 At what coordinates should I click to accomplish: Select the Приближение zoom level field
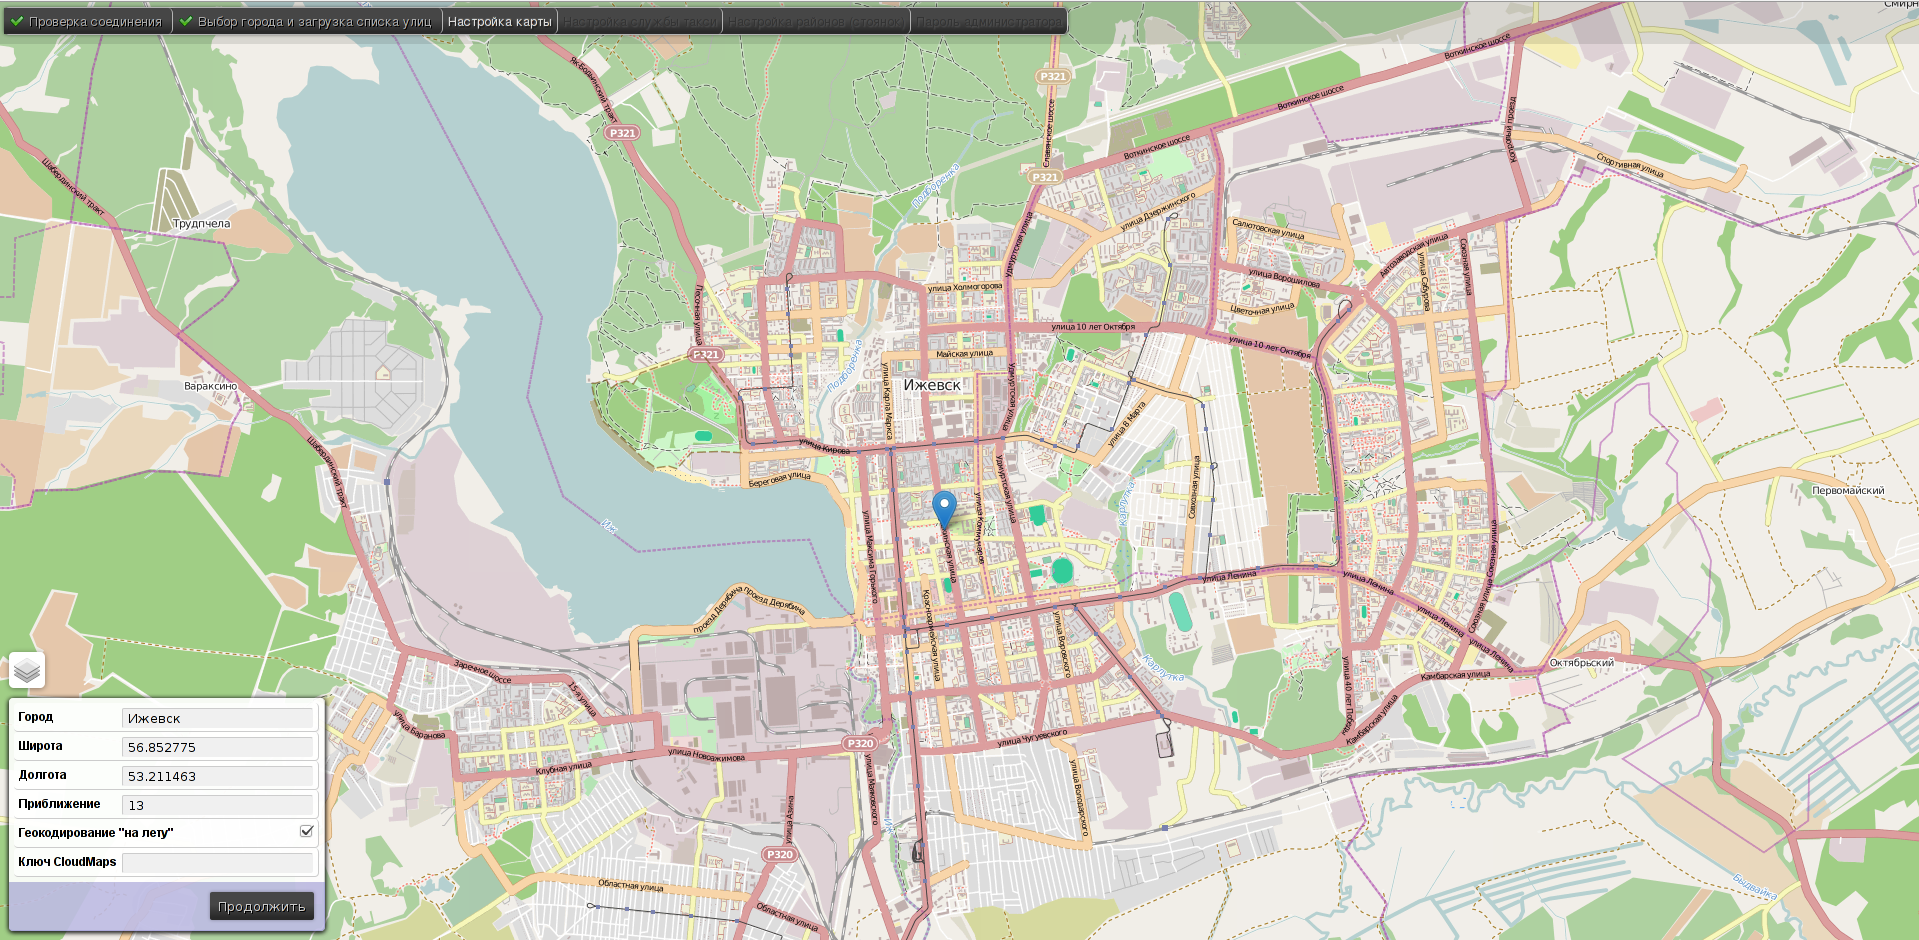pyautogui.click(x=218, y=805)
